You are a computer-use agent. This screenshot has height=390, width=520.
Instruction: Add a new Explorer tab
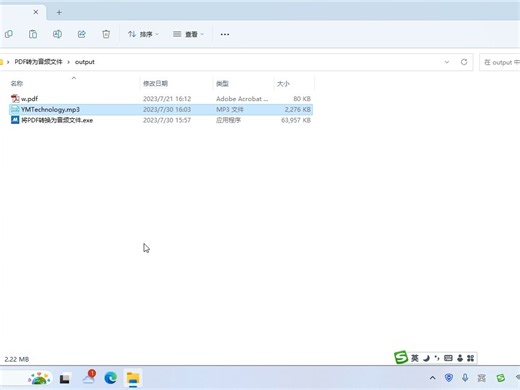59,13
